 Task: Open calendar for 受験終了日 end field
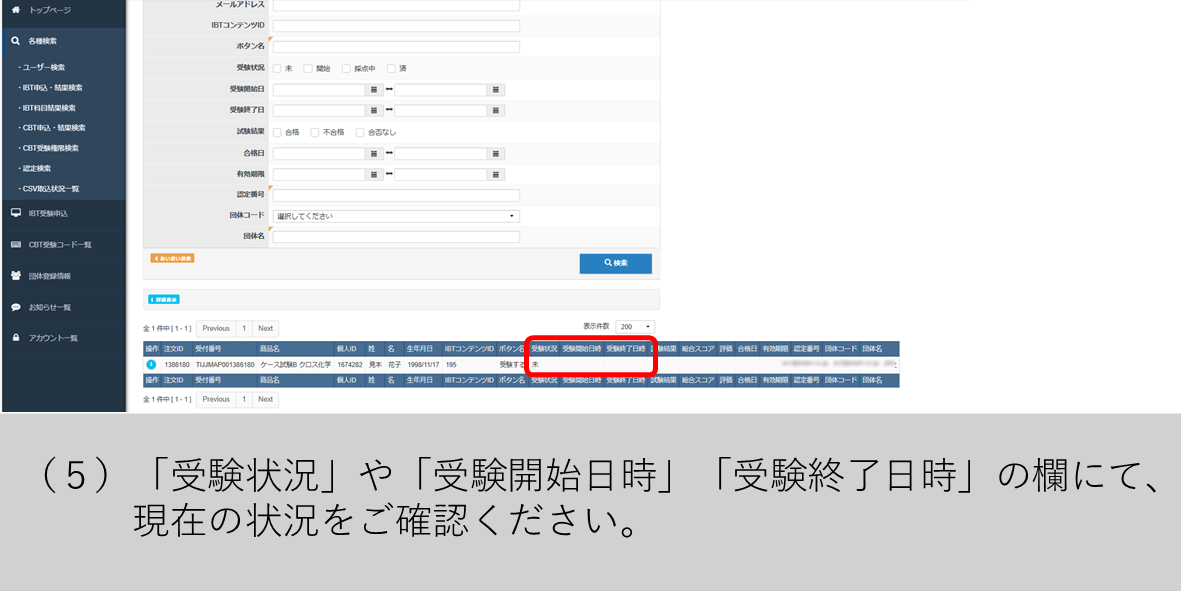point(496,111)
